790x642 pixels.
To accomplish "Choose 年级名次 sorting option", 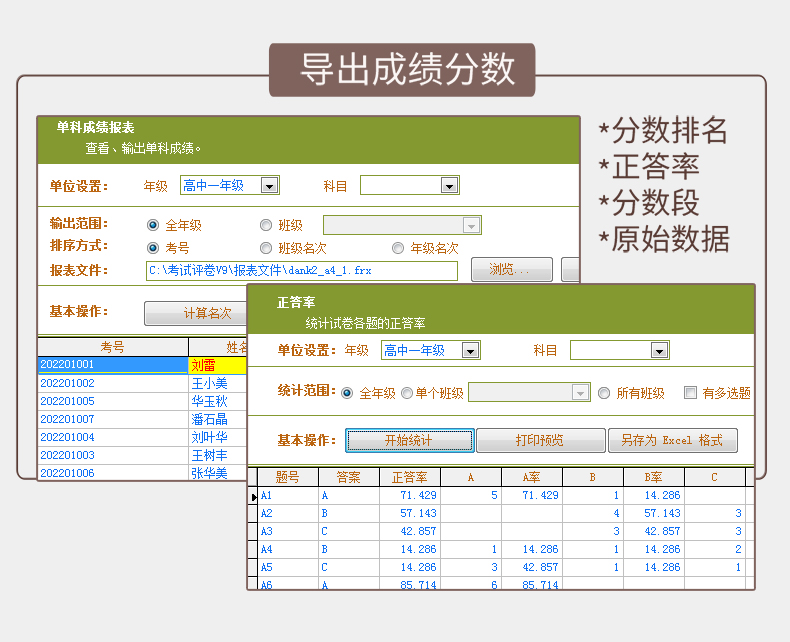I will point(398,247).
